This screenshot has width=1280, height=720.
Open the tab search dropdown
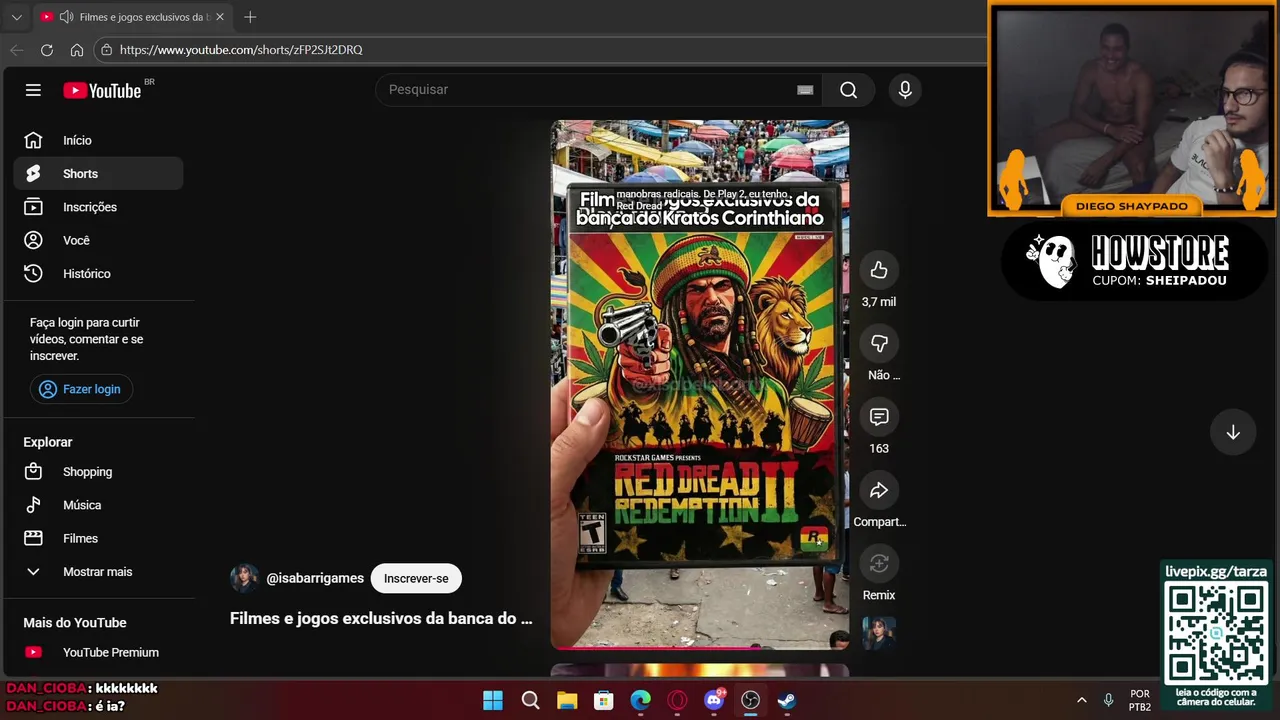[x=16, y=17]
